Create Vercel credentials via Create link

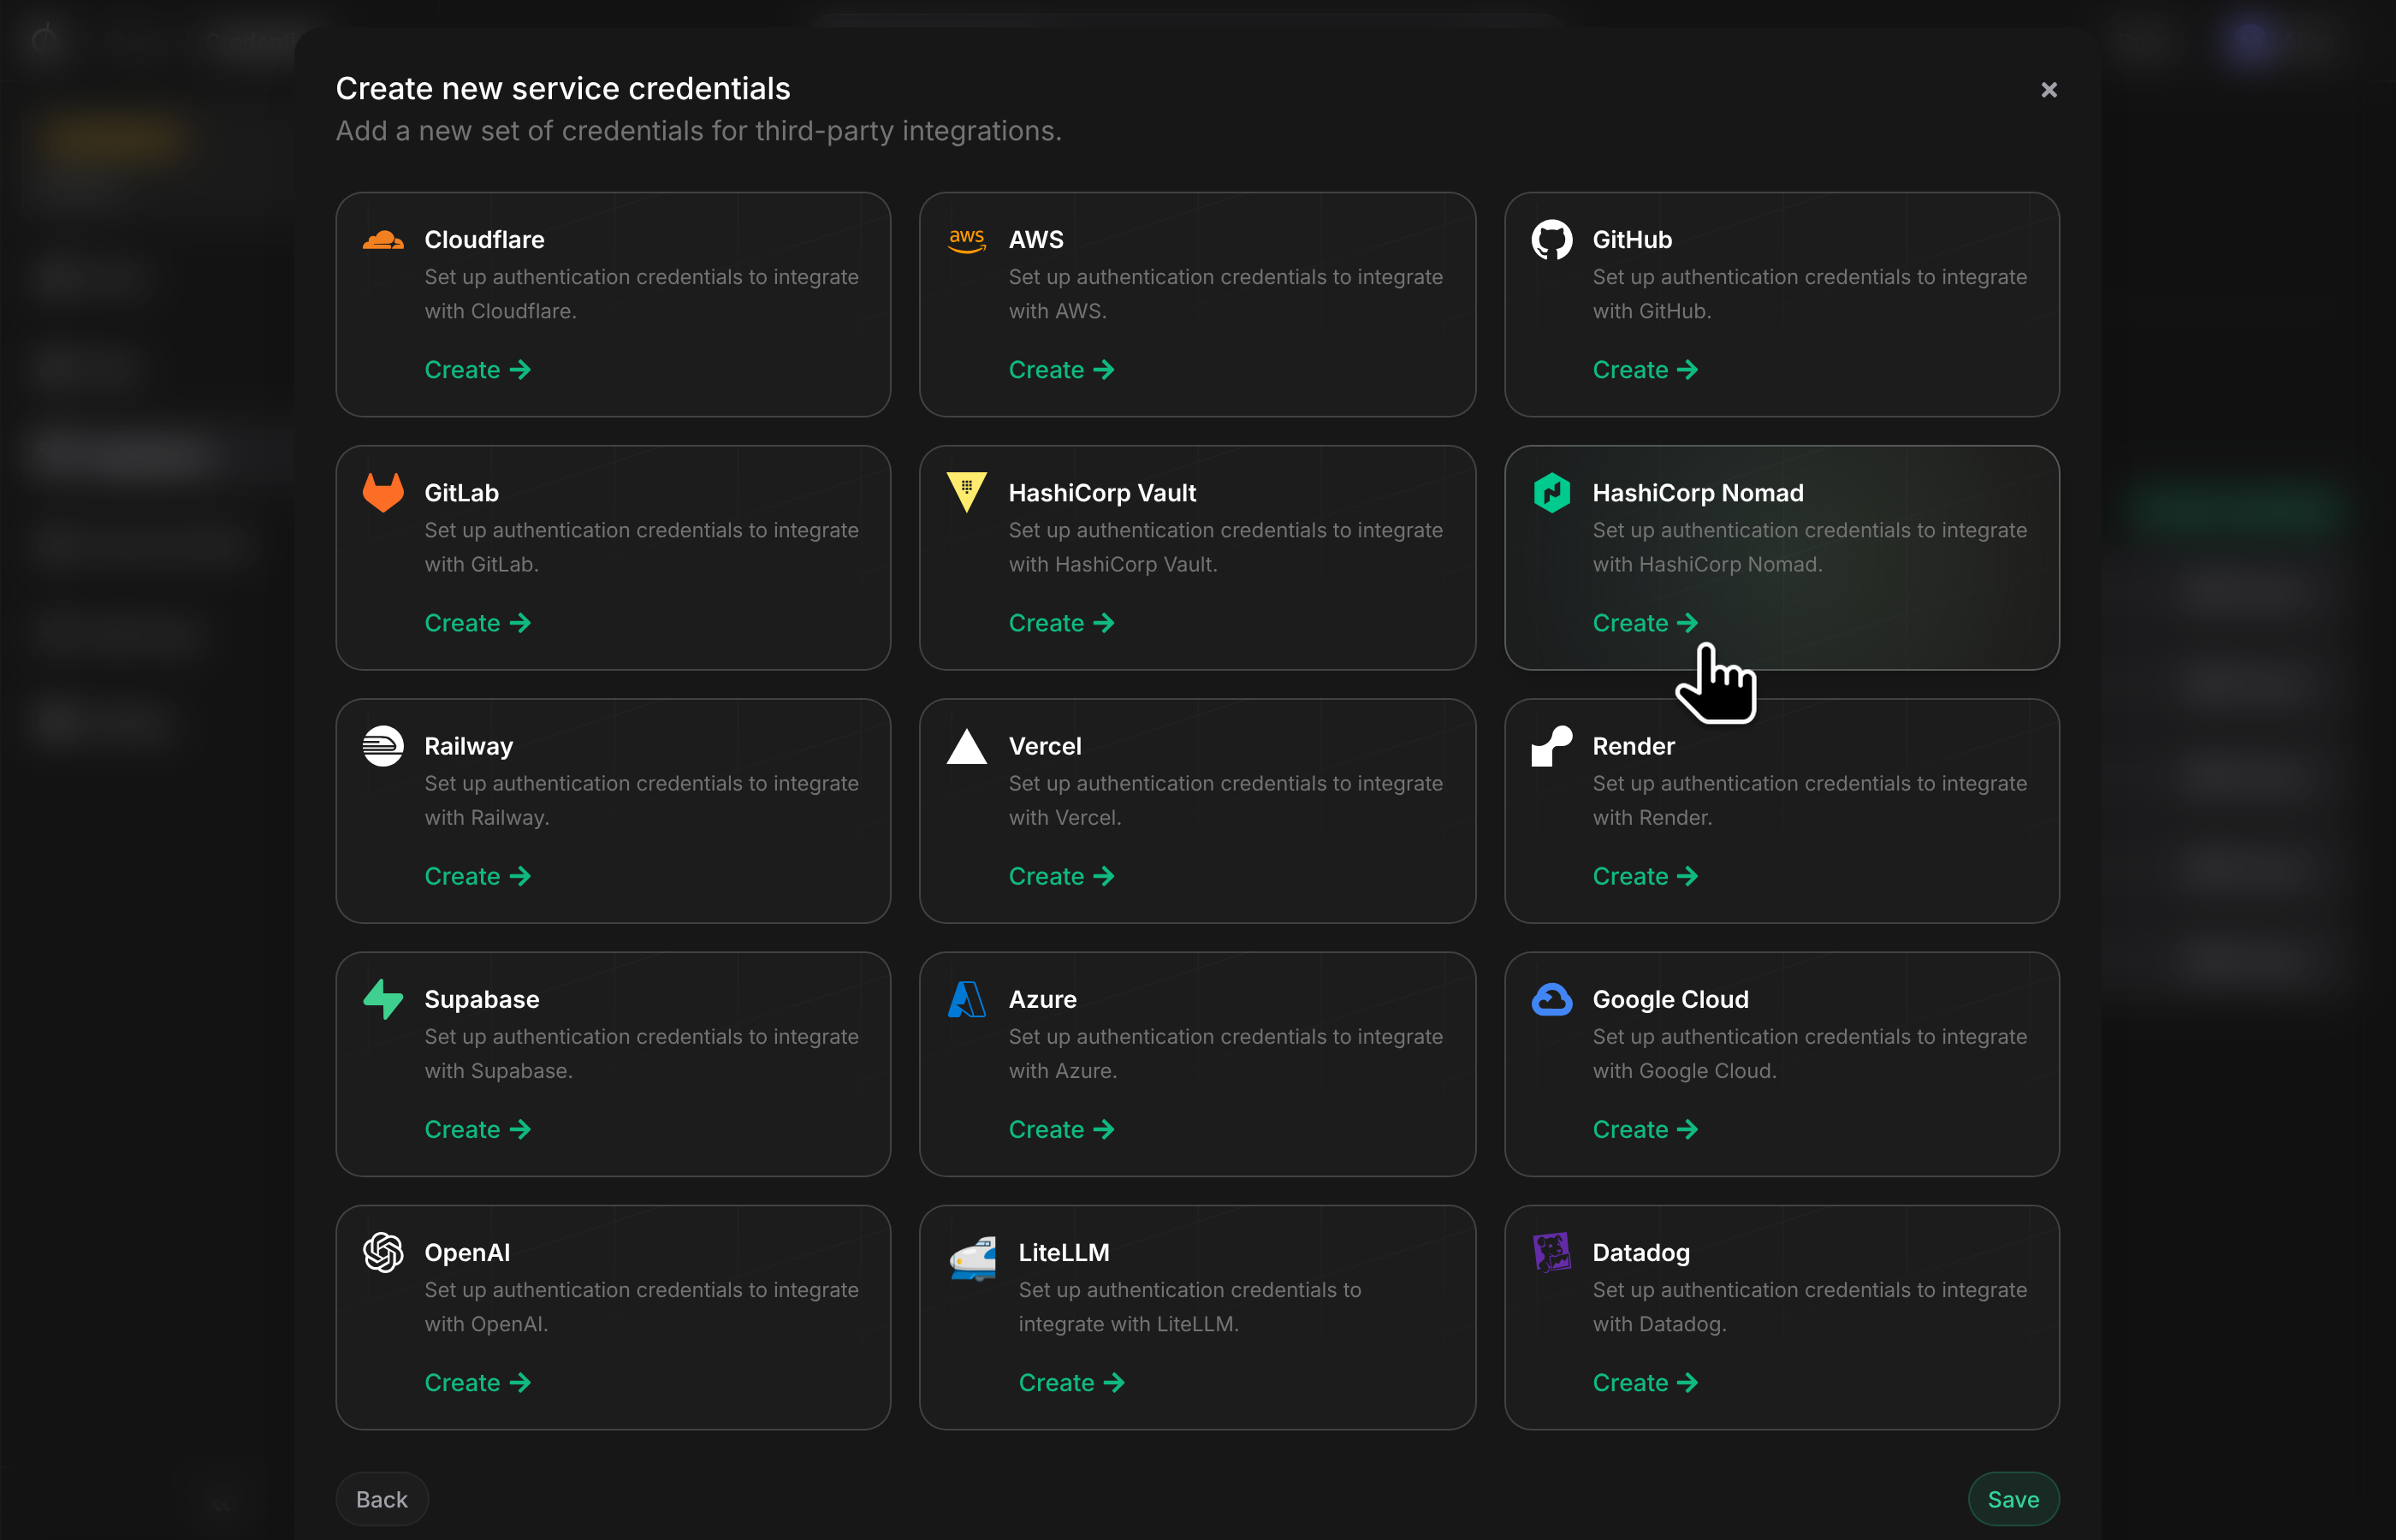click(1061, 876)
